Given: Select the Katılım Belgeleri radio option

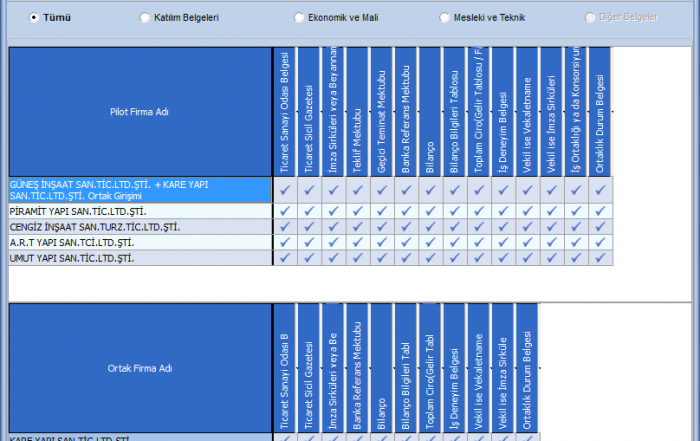Looking at the screenshot, I should click(x=145, y=17).
